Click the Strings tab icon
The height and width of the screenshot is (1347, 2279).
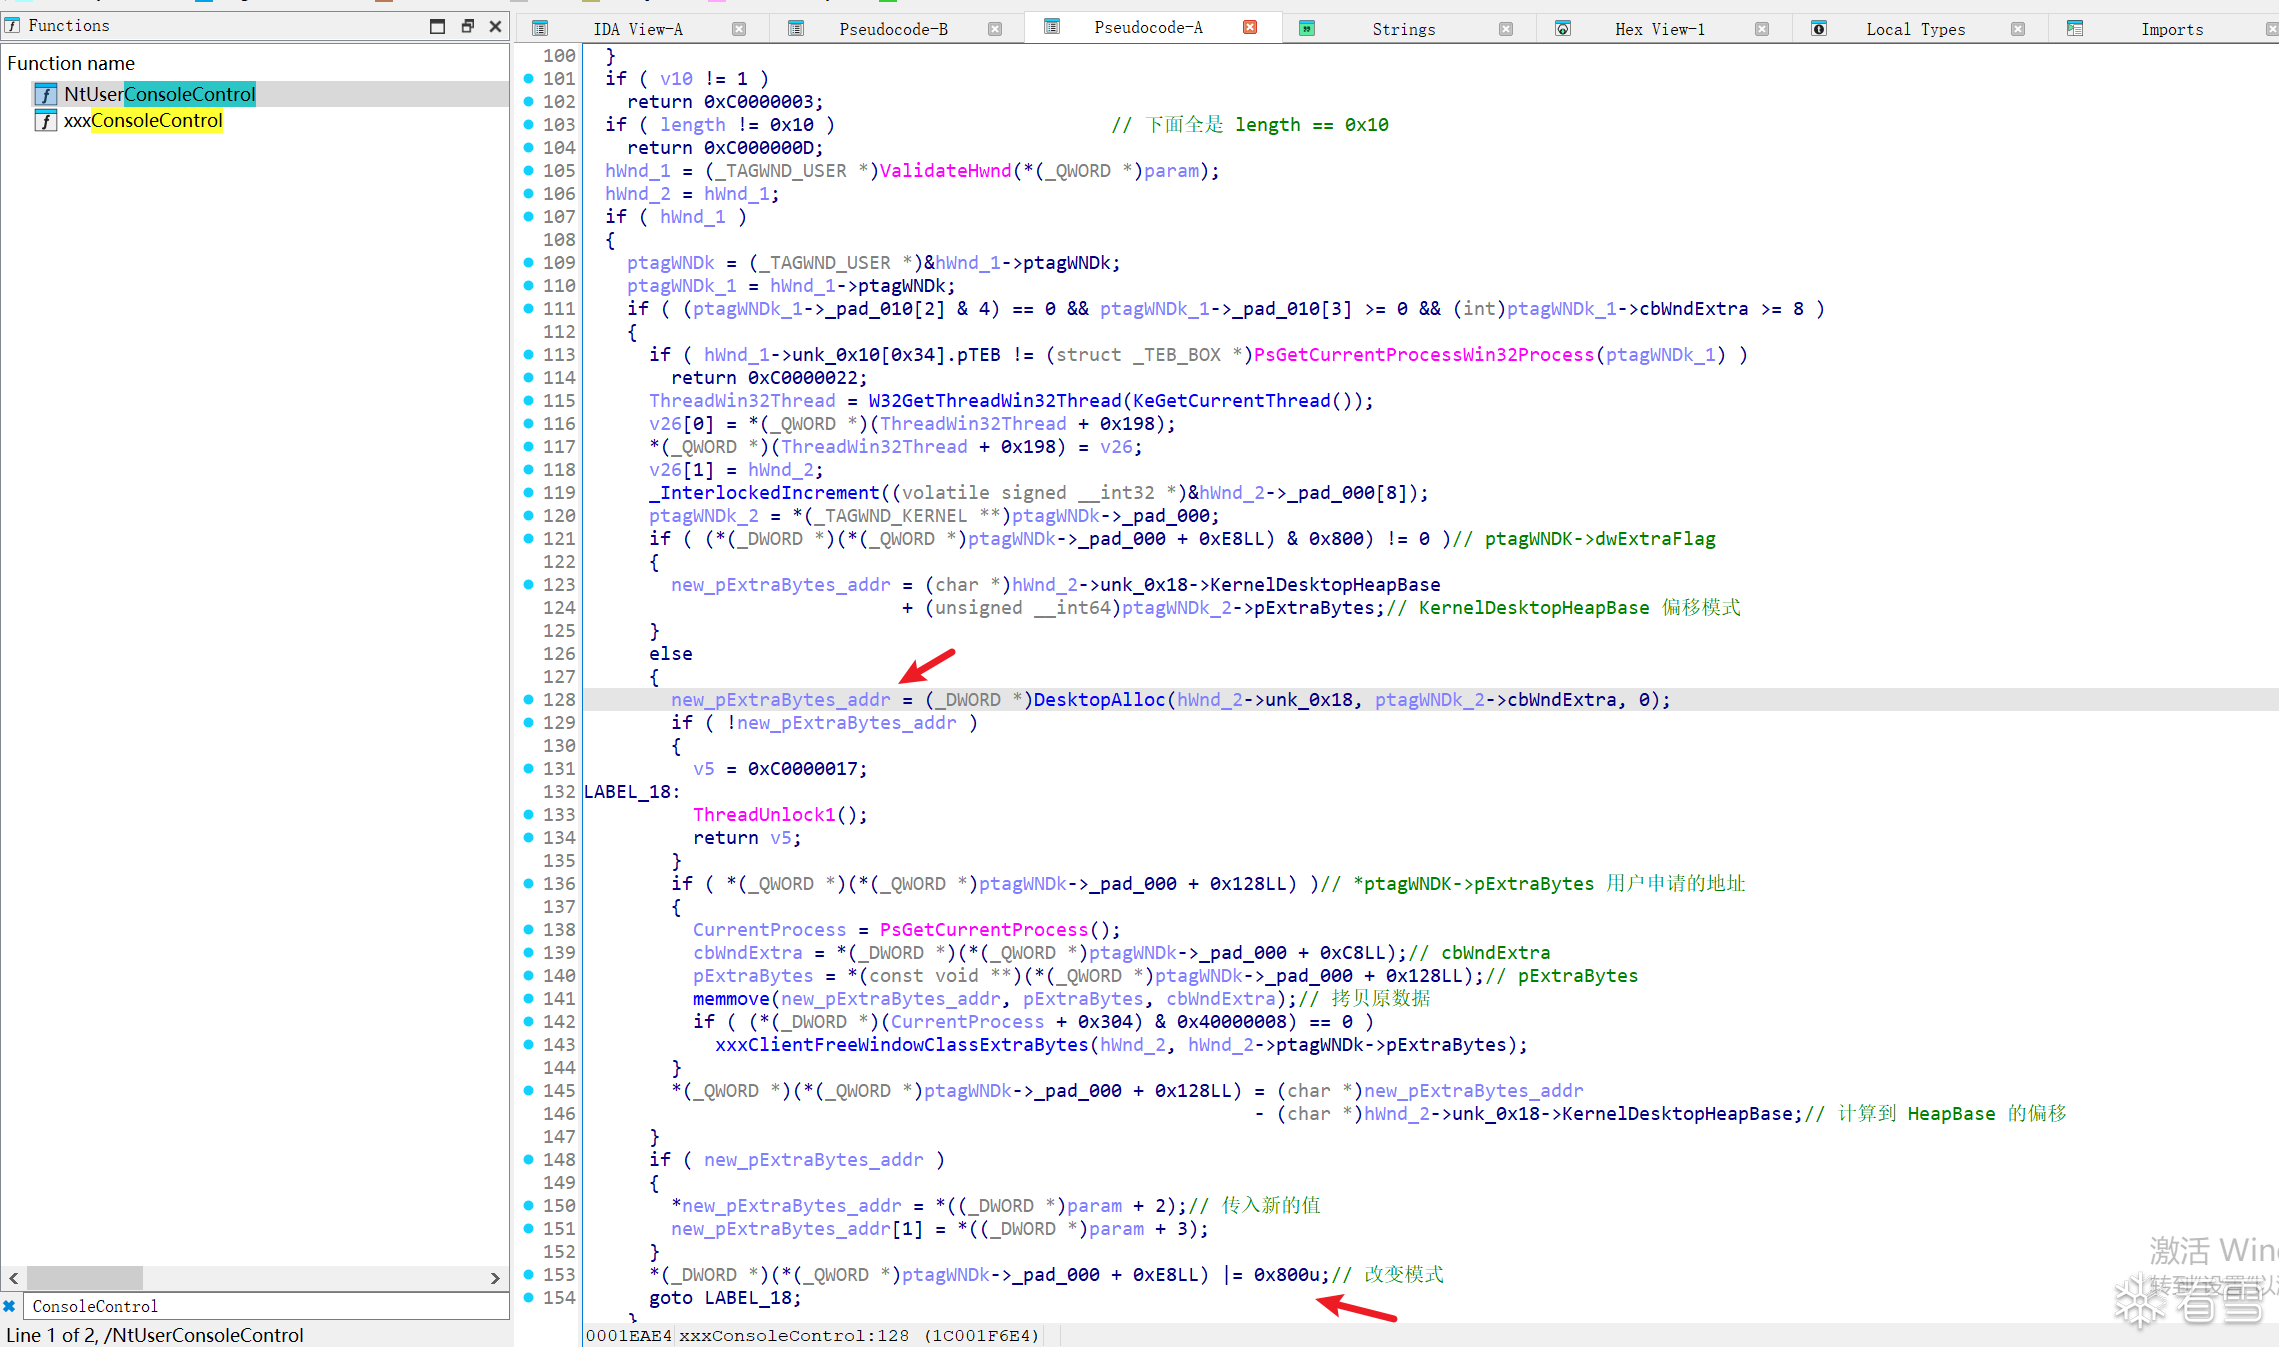1306,29
